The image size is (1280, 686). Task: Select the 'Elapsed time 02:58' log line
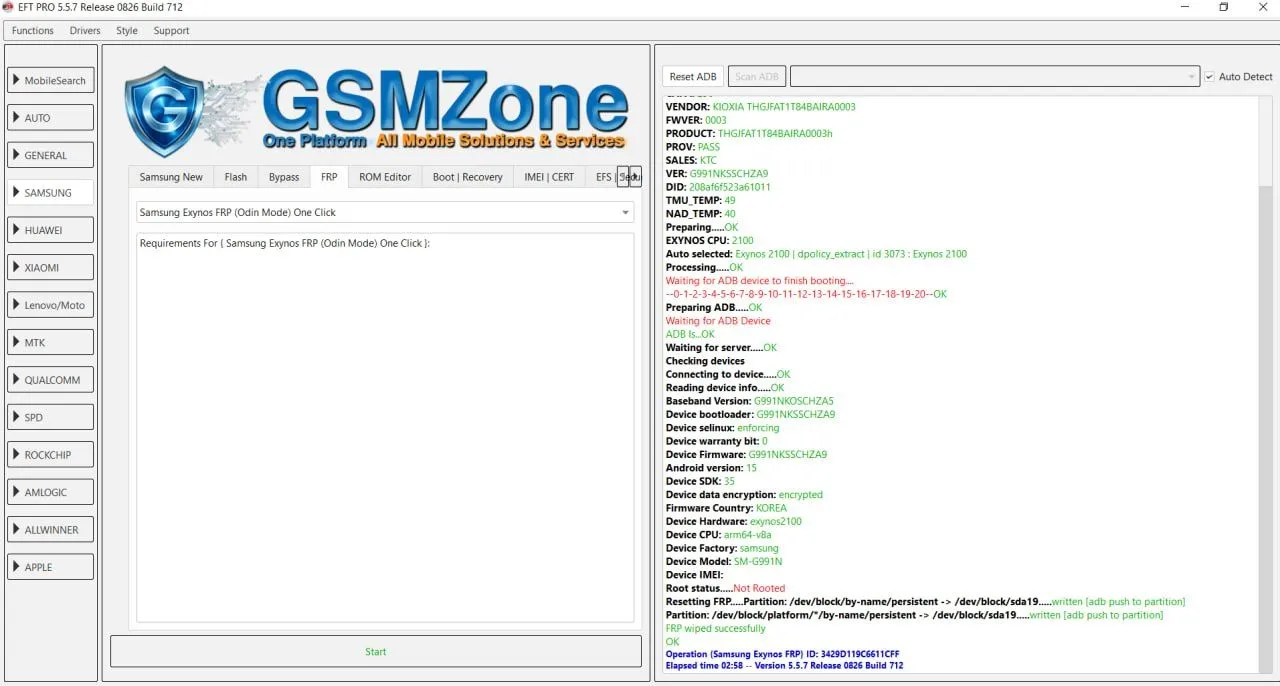785,666
